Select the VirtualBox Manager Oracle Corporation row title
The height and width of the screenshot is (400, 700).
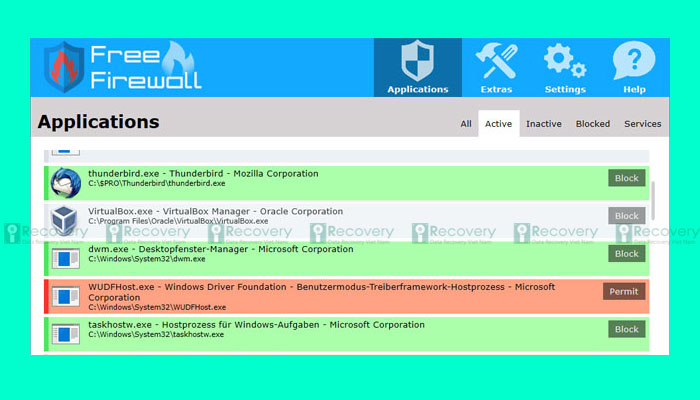pyautogui.click(x=216, y=211)
